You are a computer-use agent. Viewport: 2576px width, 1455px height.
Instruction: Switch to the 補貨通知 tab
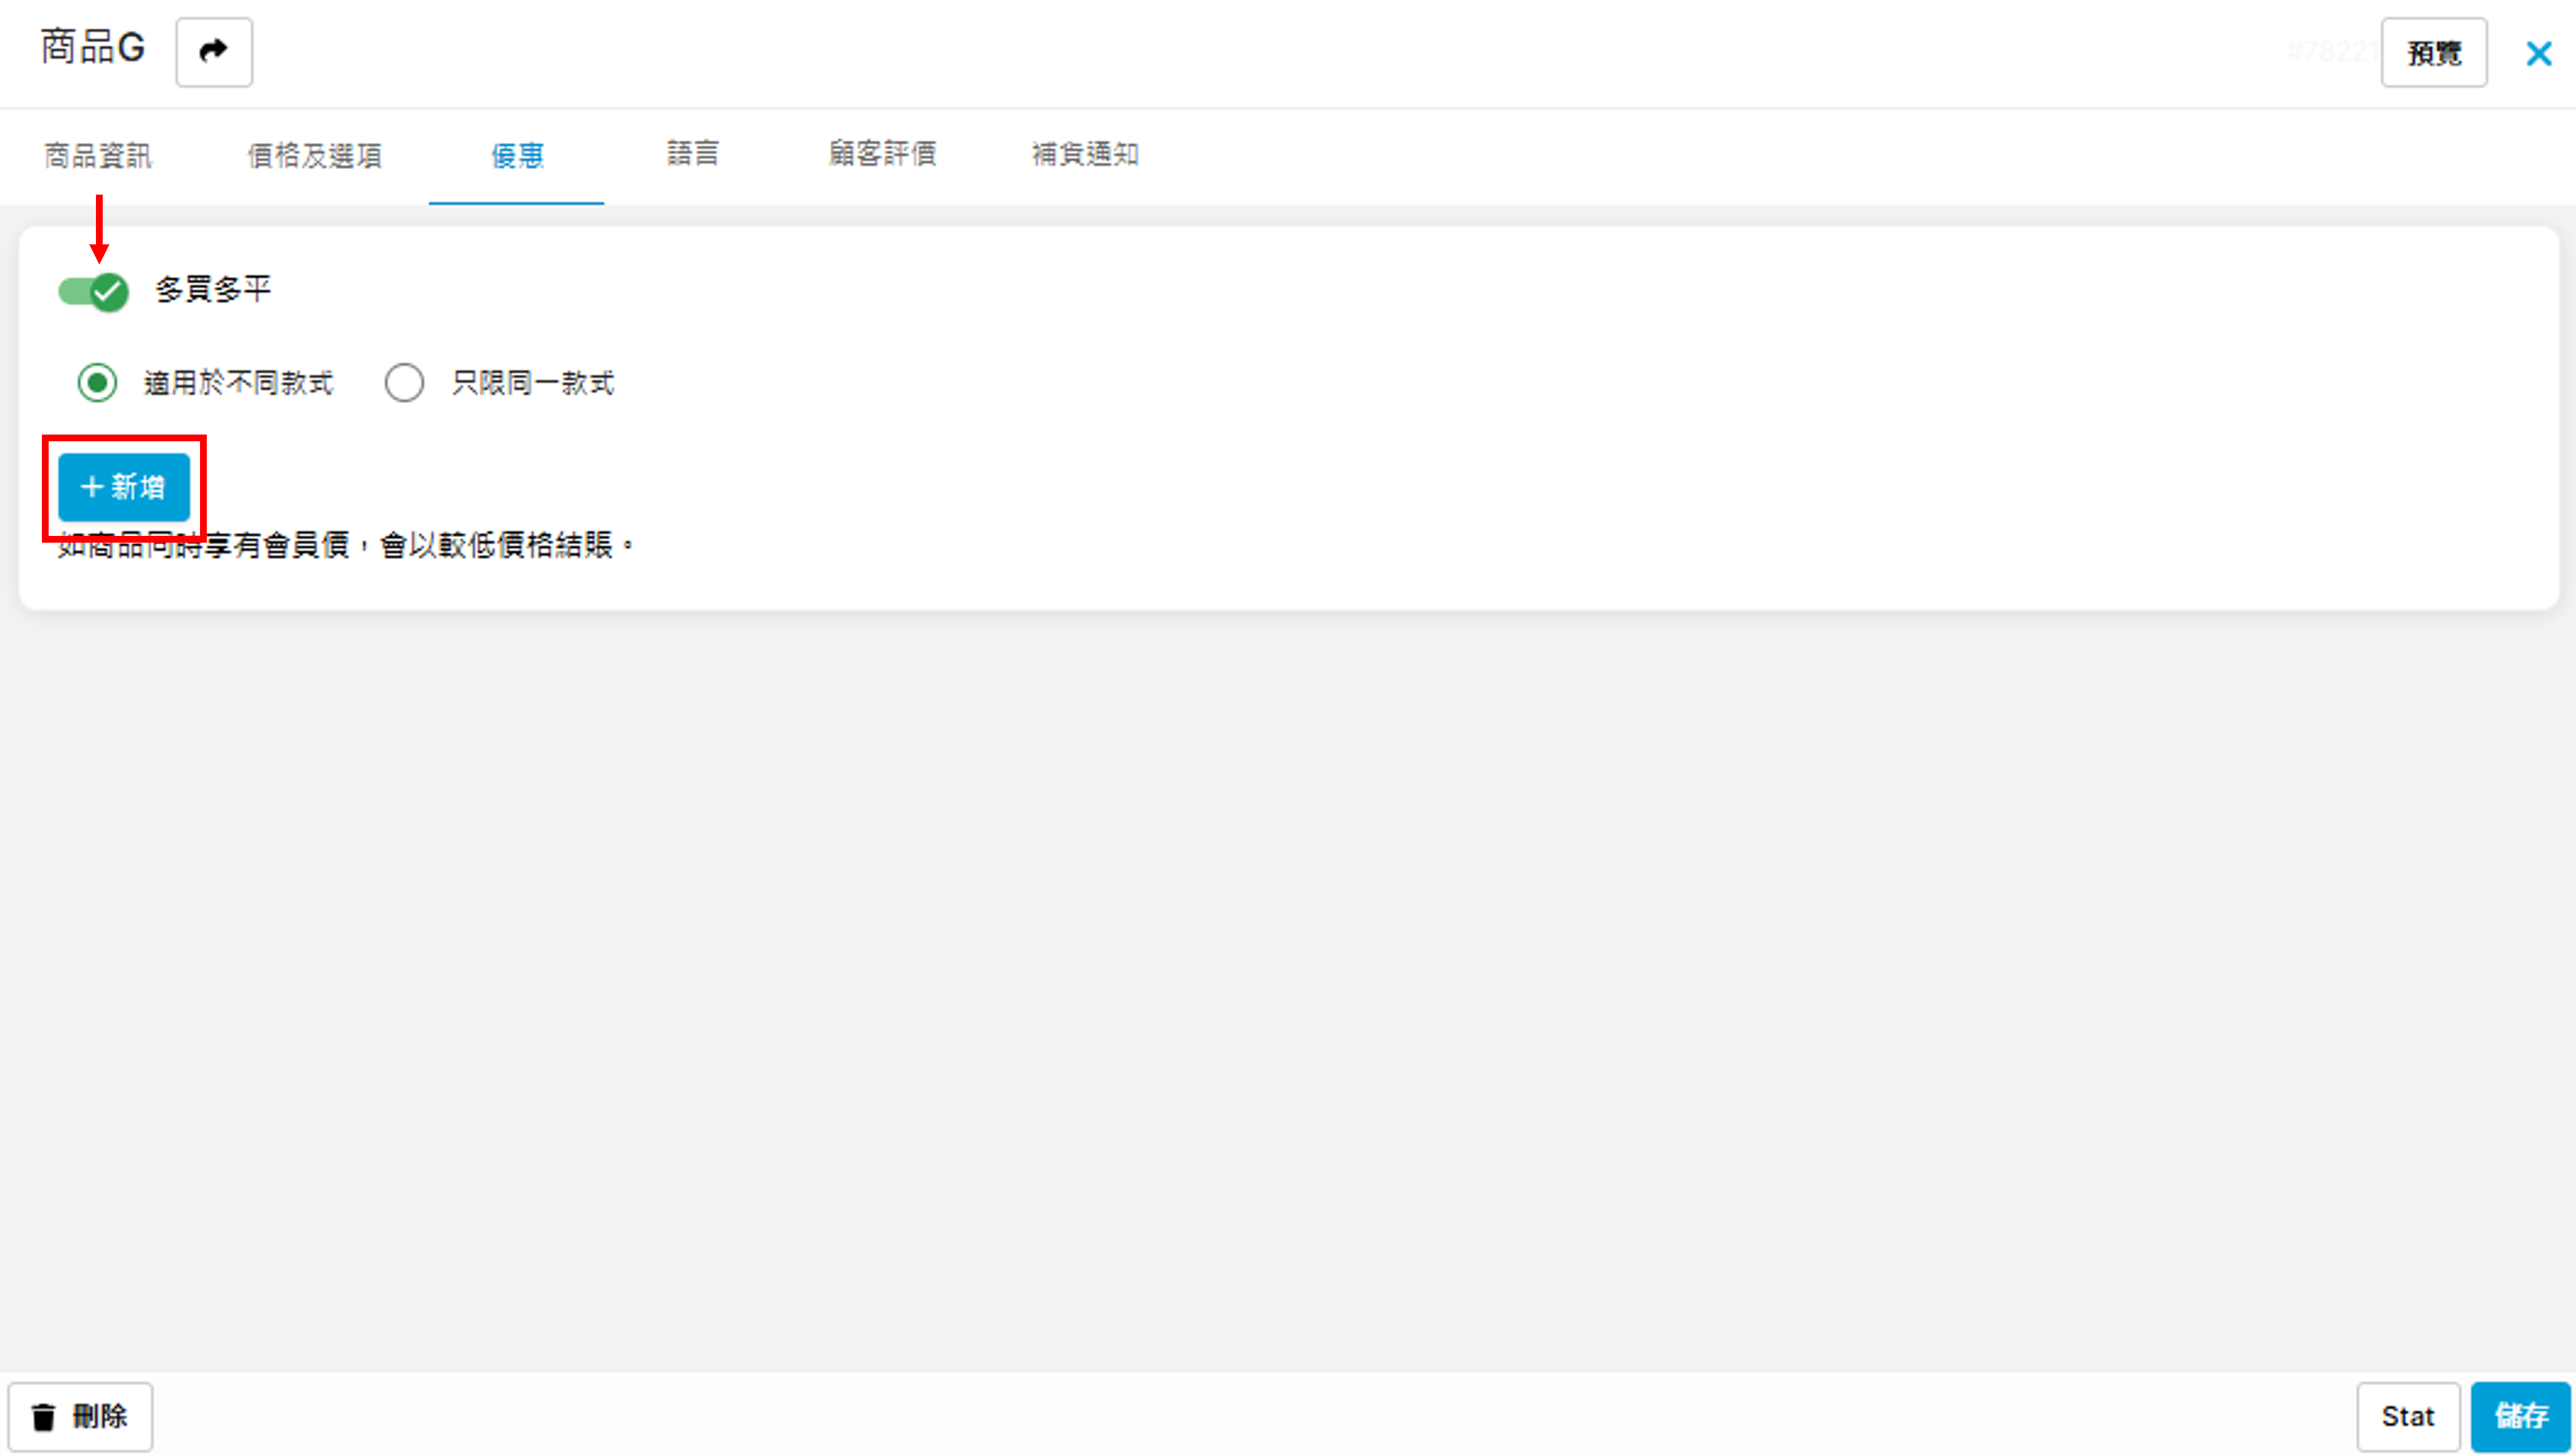pos(1084,153)
